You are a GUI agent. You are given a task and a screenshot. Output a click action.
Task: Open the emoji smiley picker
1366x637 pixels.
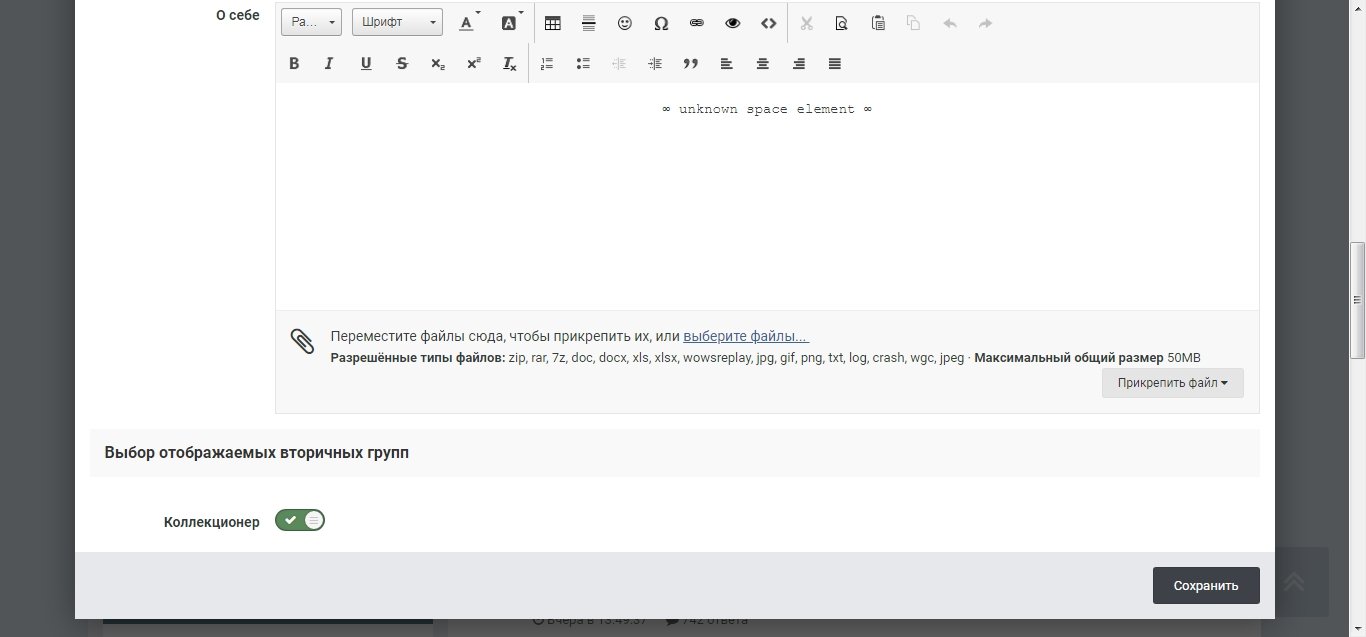click(625, 23)
